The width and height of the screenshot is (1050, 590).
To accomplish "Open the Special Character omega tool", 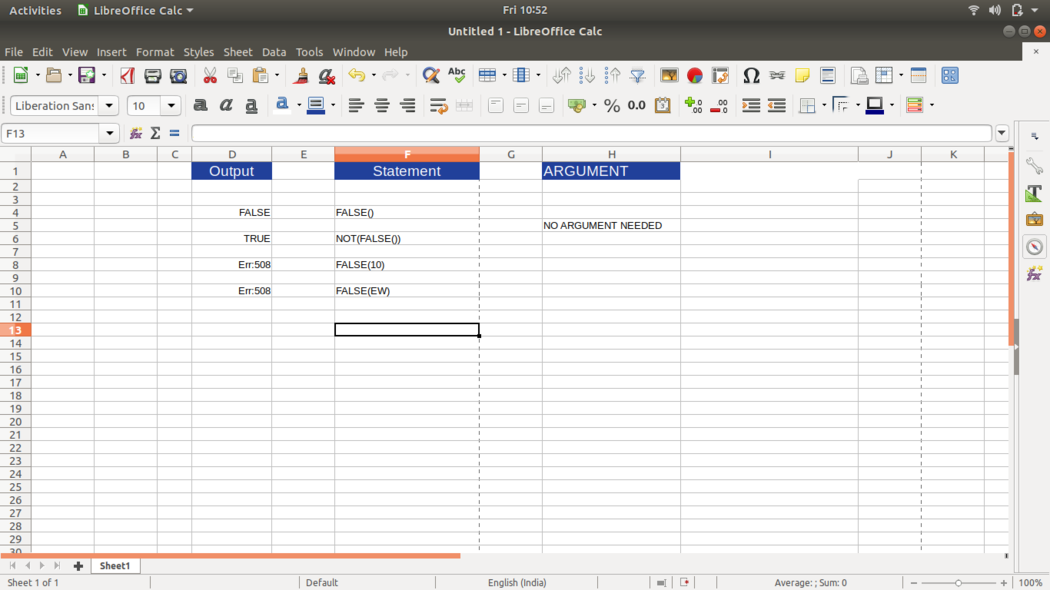I will [751, 76].
